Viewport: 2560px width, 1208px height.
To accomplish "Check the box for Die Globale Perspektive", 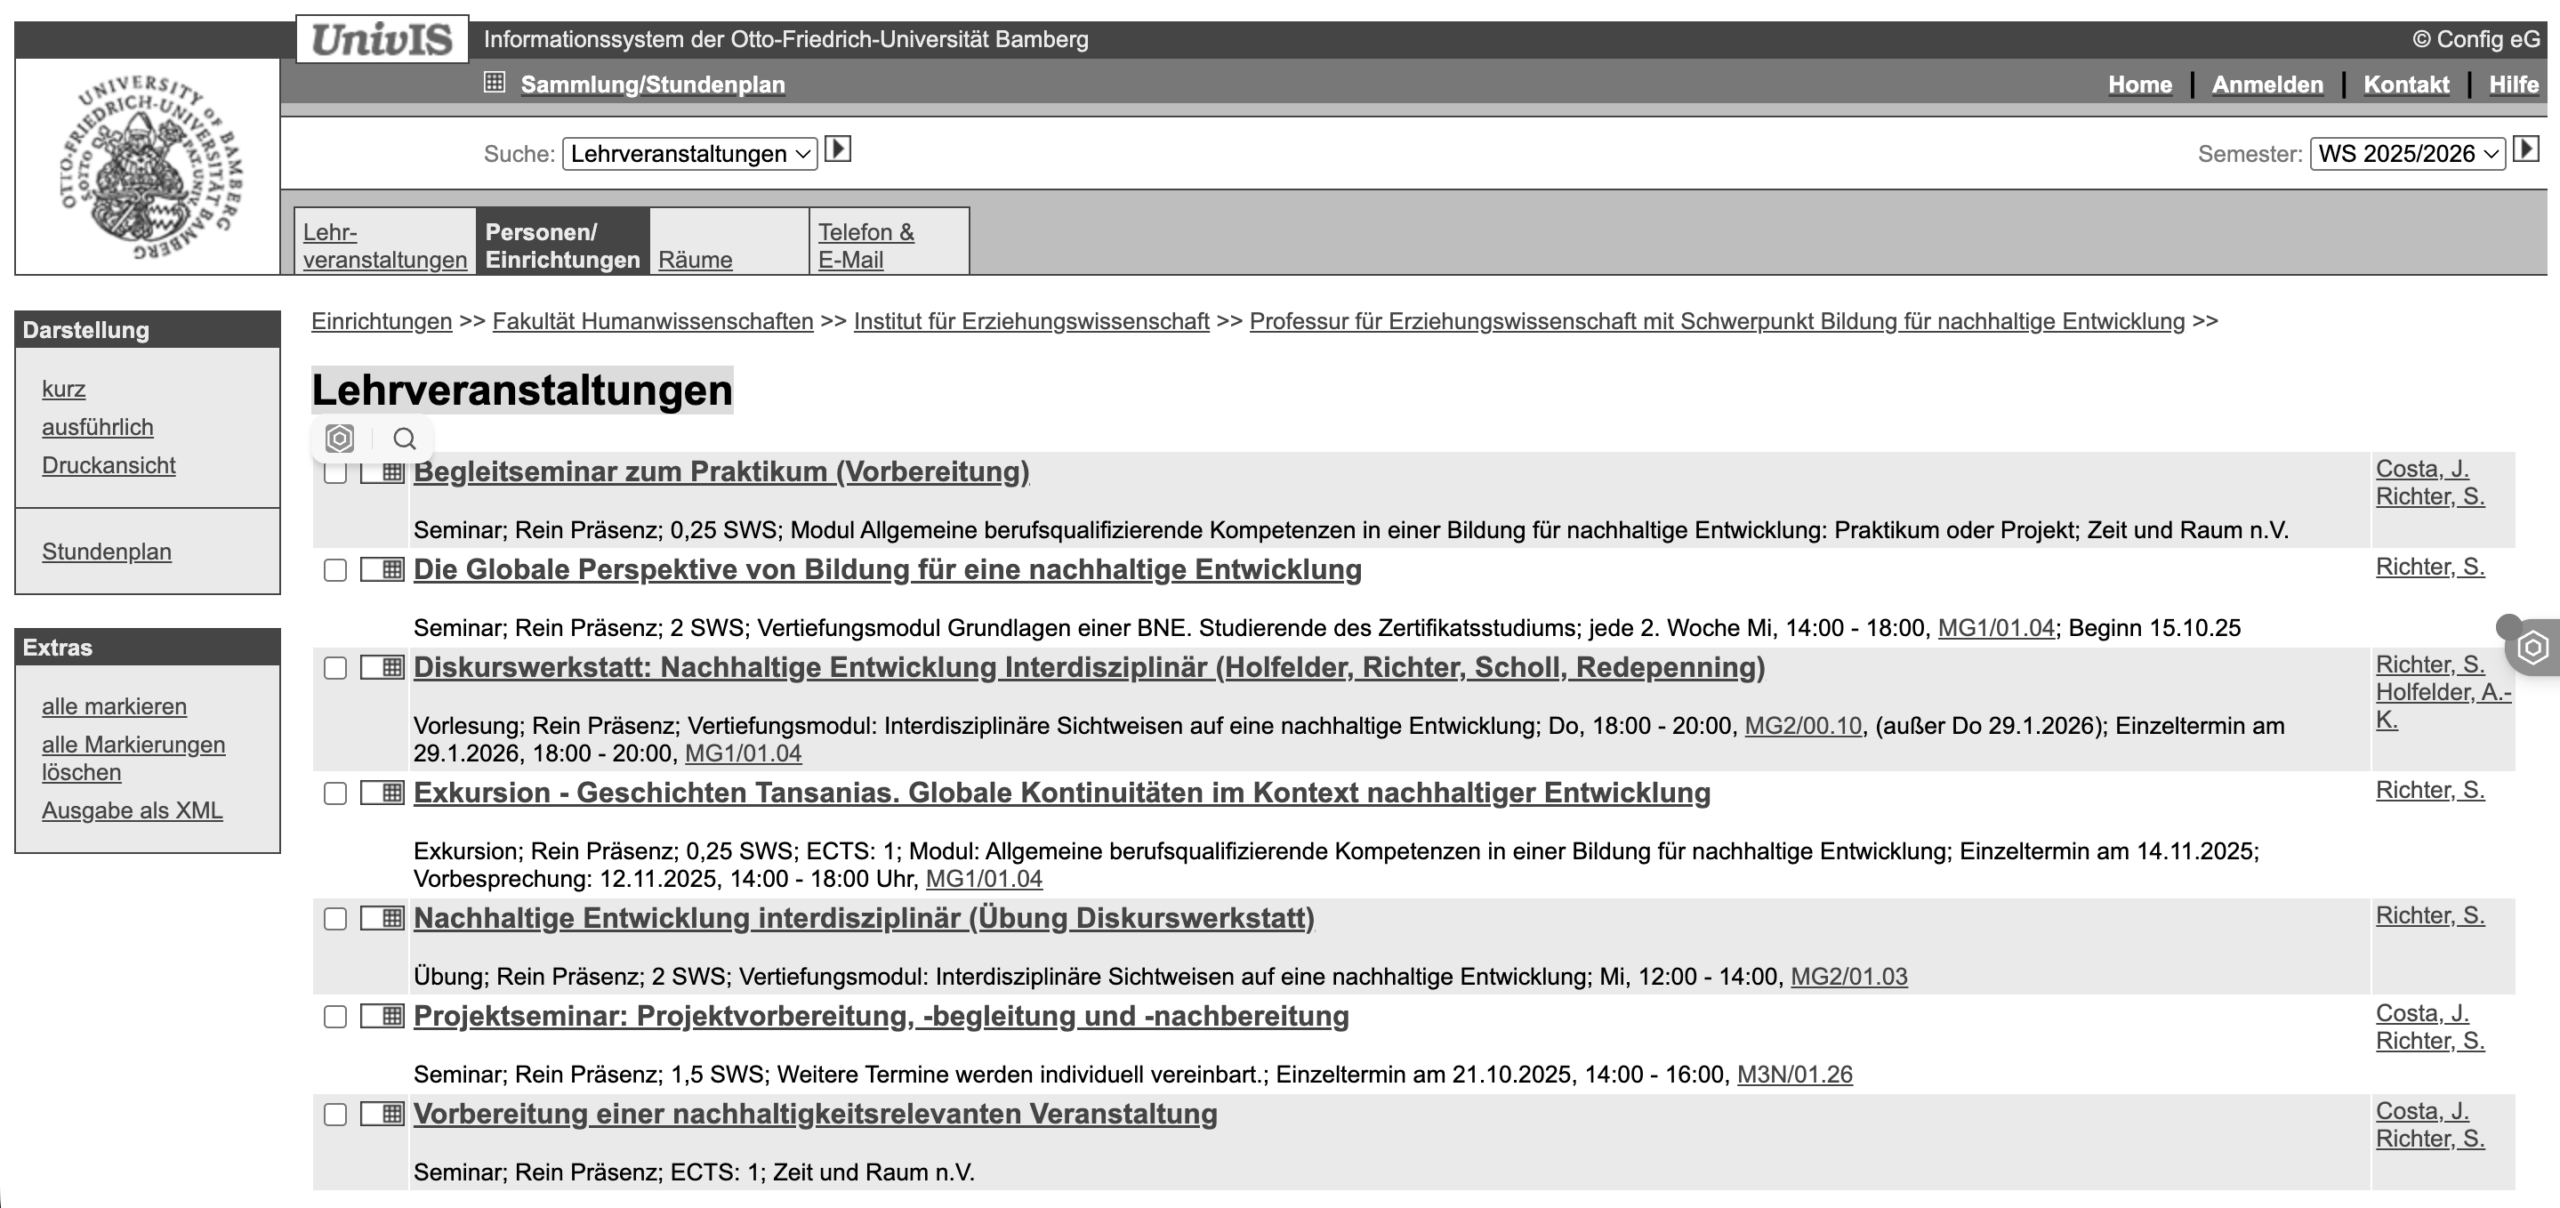I will 335,570.
